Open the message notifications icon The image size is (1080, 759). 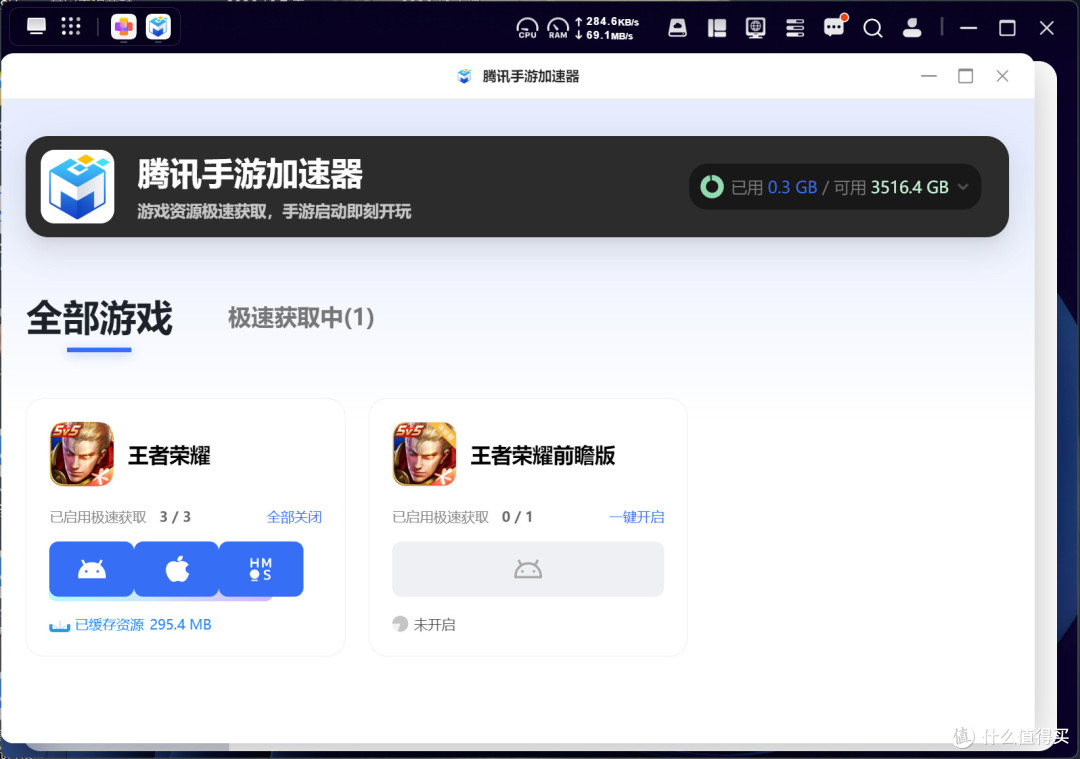coord(834,27)
